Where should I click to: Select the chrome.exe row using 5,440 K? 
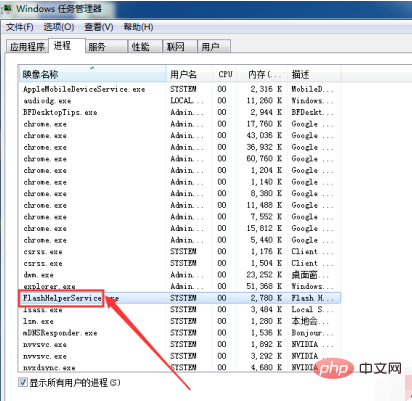(x=179, y=240)
